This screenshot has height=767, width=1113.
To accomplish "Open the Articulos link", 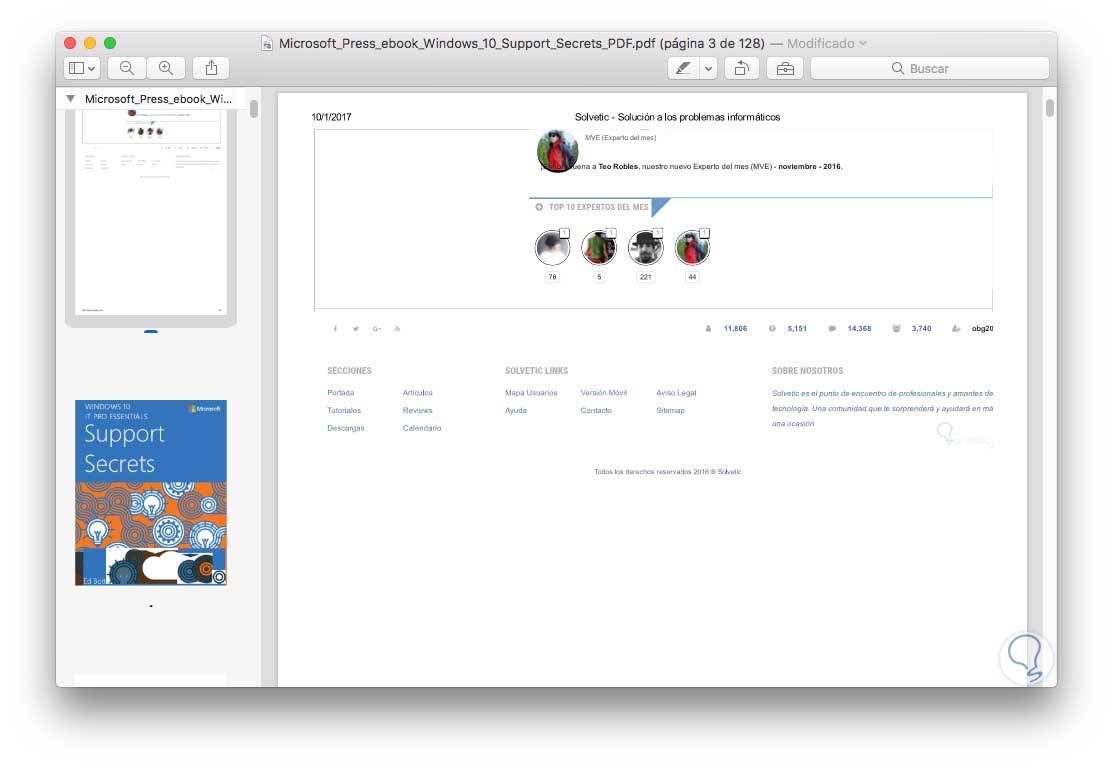I will 417,392.
